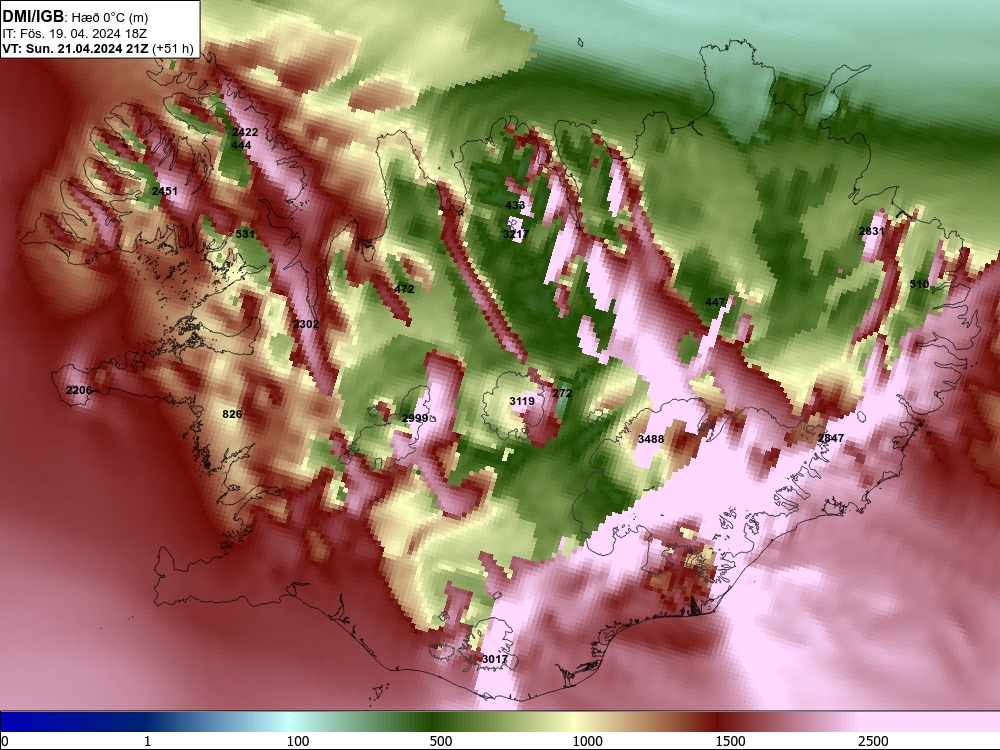Click the map value label 3017
The image size is (1000, 750).
tap(495, 659)
